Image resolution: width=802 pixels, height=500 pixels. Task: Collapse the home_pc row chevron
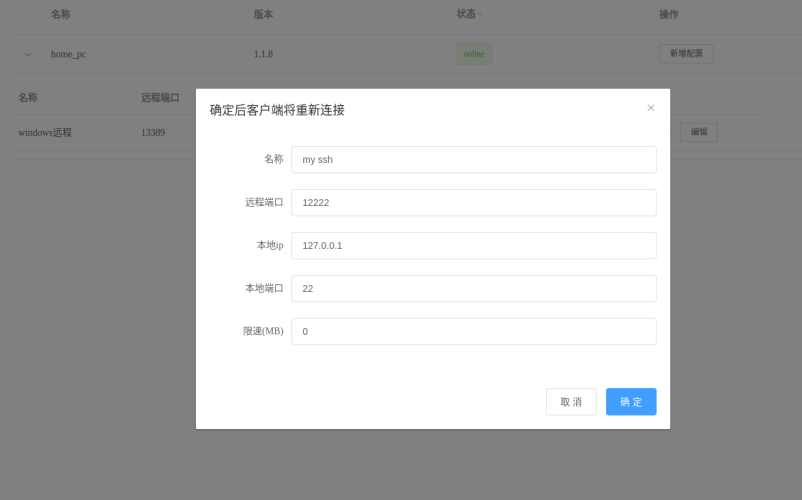[x=28, y=54]
